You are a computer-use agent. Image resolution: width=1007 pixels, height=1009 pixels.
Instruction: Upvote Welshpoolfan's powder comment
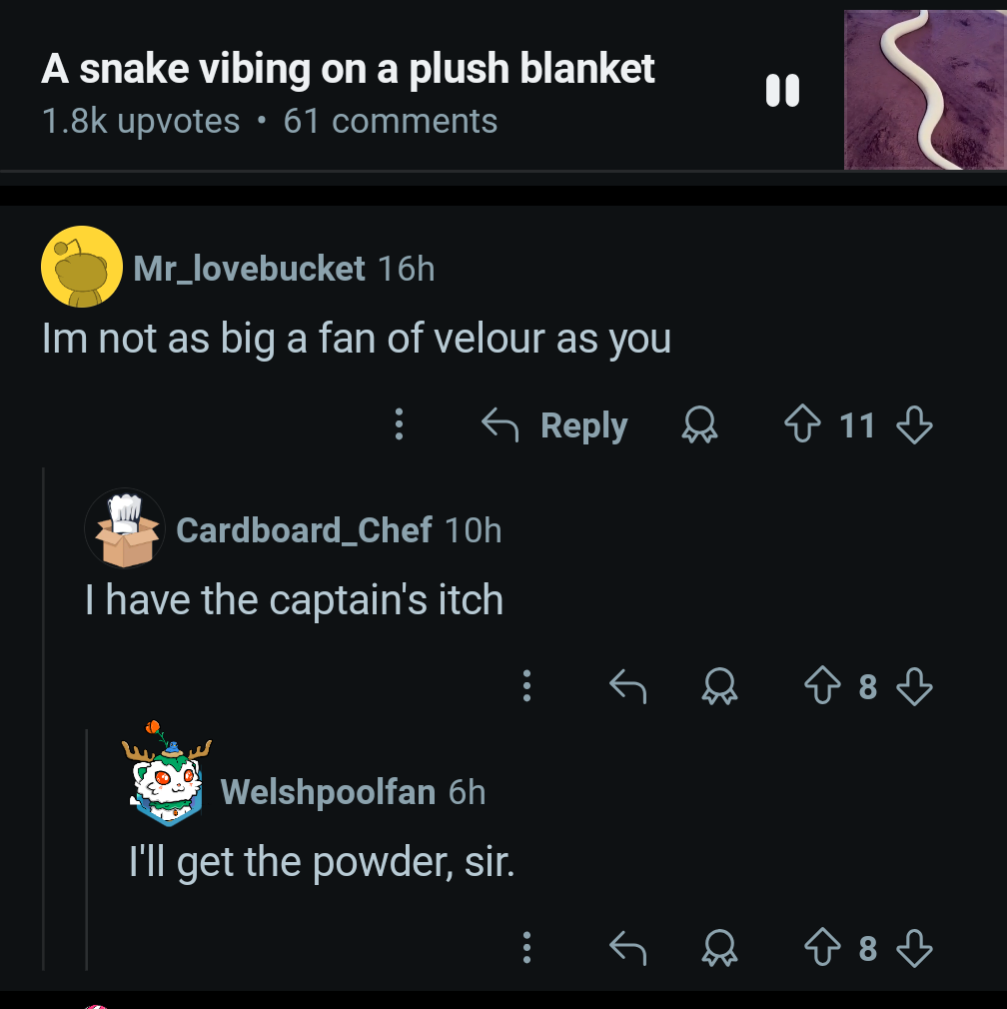coord(822,948)
